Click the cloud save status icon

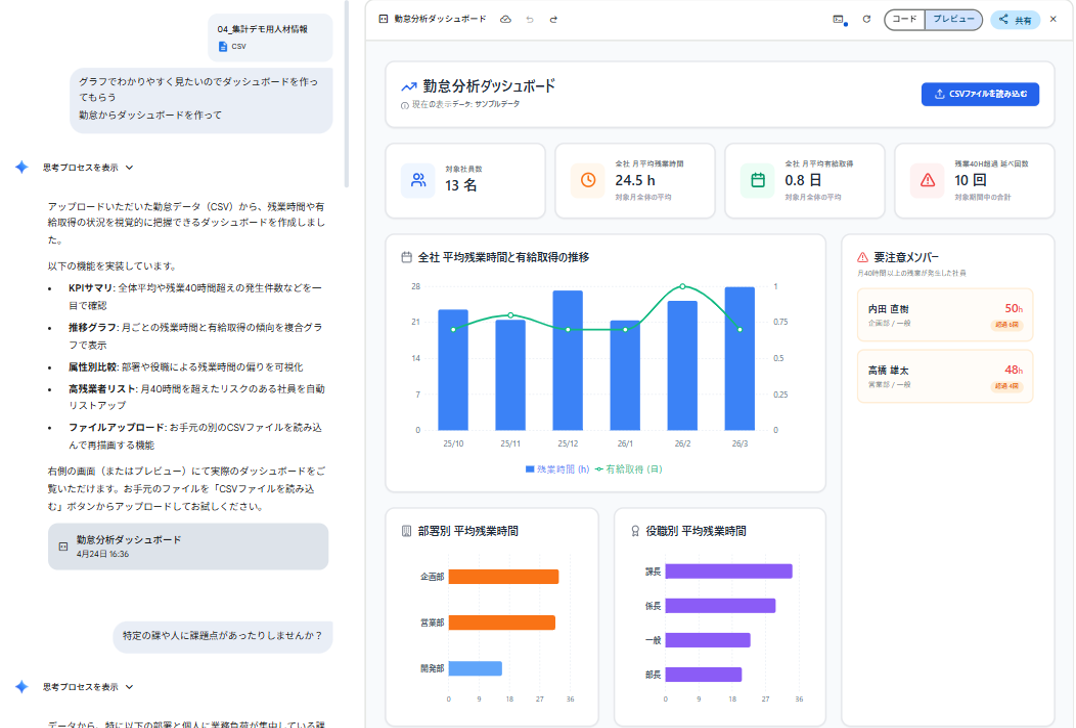tap(505, 19)
